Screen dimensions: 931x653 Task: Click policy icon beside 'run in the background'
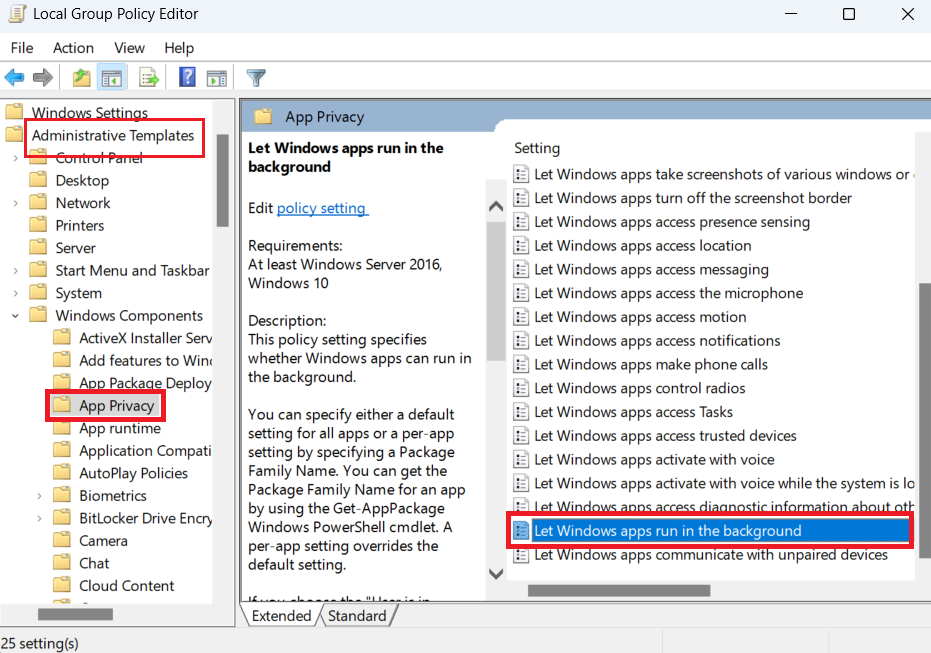pos(521,530)
